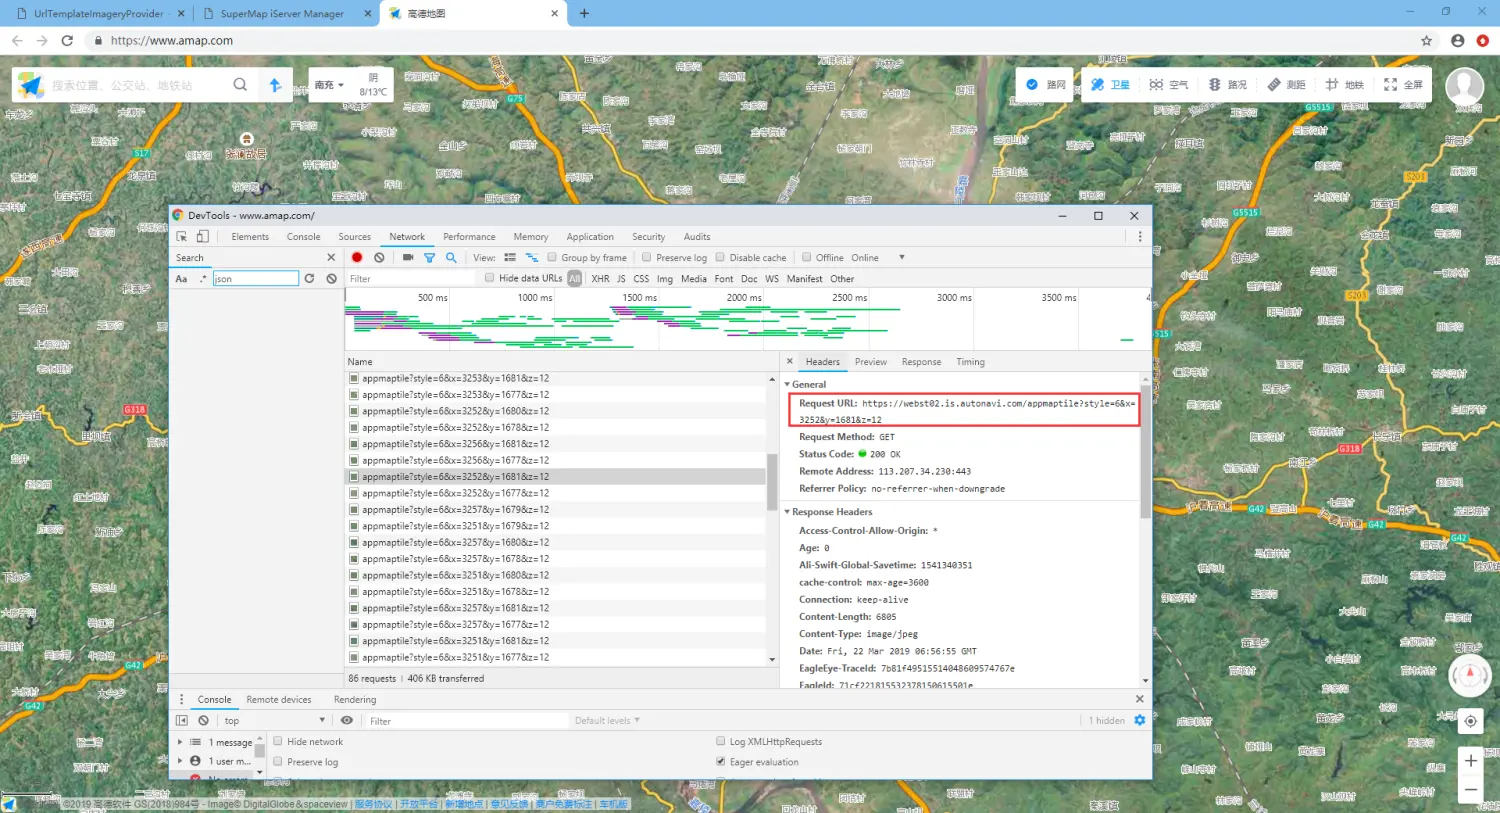1500x813 pixels.
Task: Center the map on my location
Action: (x=1470, y=721)
